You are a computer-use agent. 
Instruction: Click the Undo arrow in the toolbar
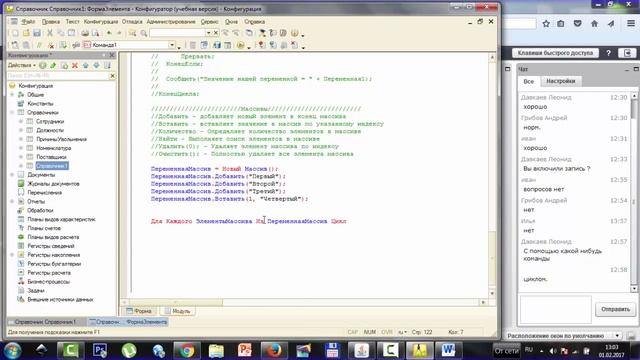pyautogui.click(x=109, y=33)
